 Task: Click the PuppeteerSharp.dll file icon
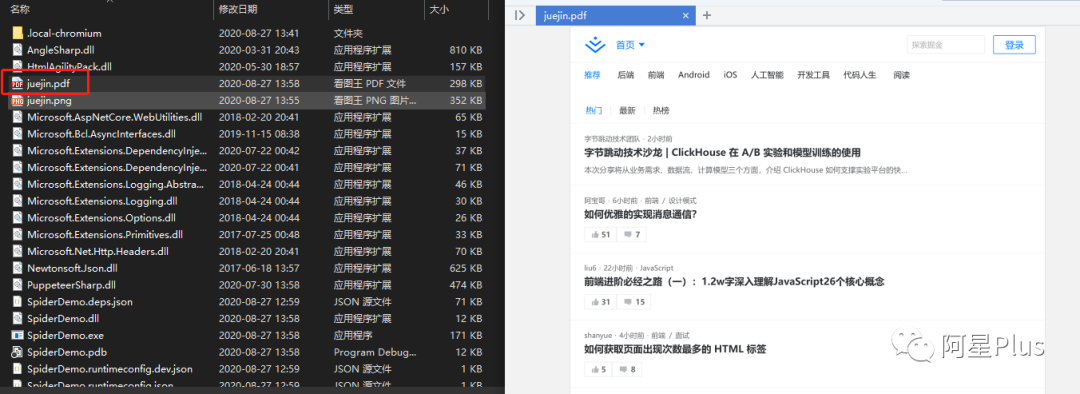[x=17, y=285]
